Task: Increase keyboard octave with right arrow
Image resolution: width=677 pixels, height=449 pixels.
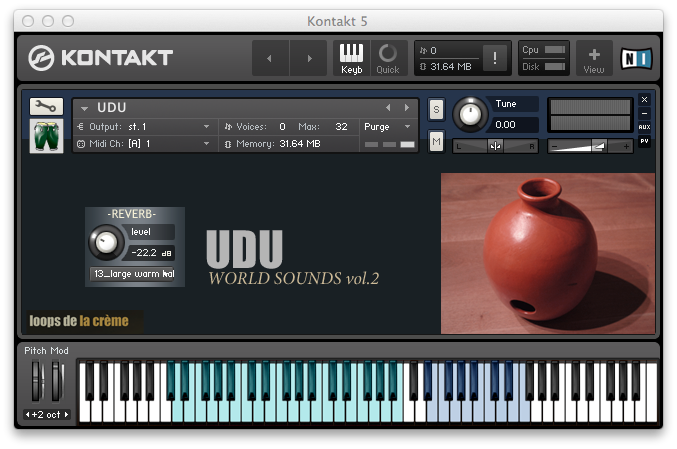Action: click(66, 414)
